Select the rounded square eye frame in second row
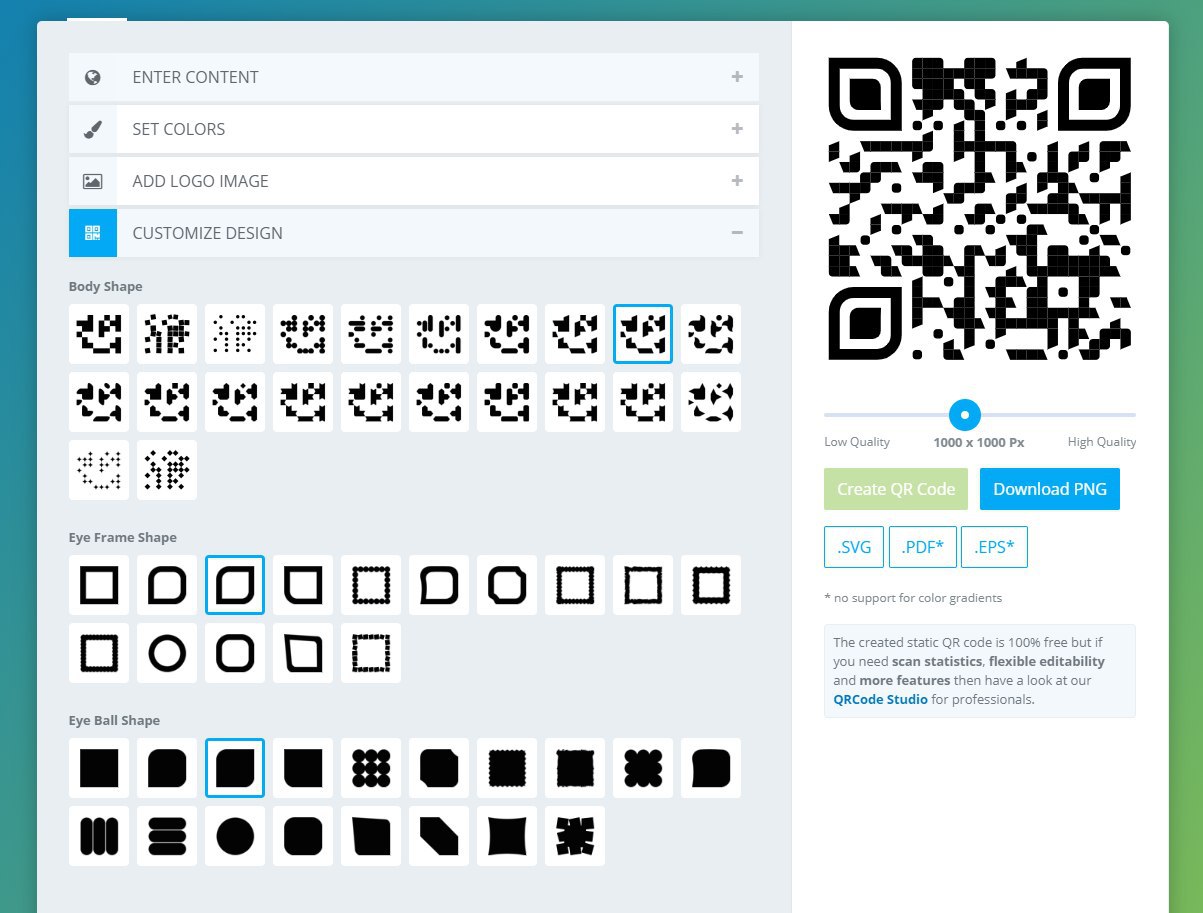Screen dimensions: 1203x913 coord(235,653)
